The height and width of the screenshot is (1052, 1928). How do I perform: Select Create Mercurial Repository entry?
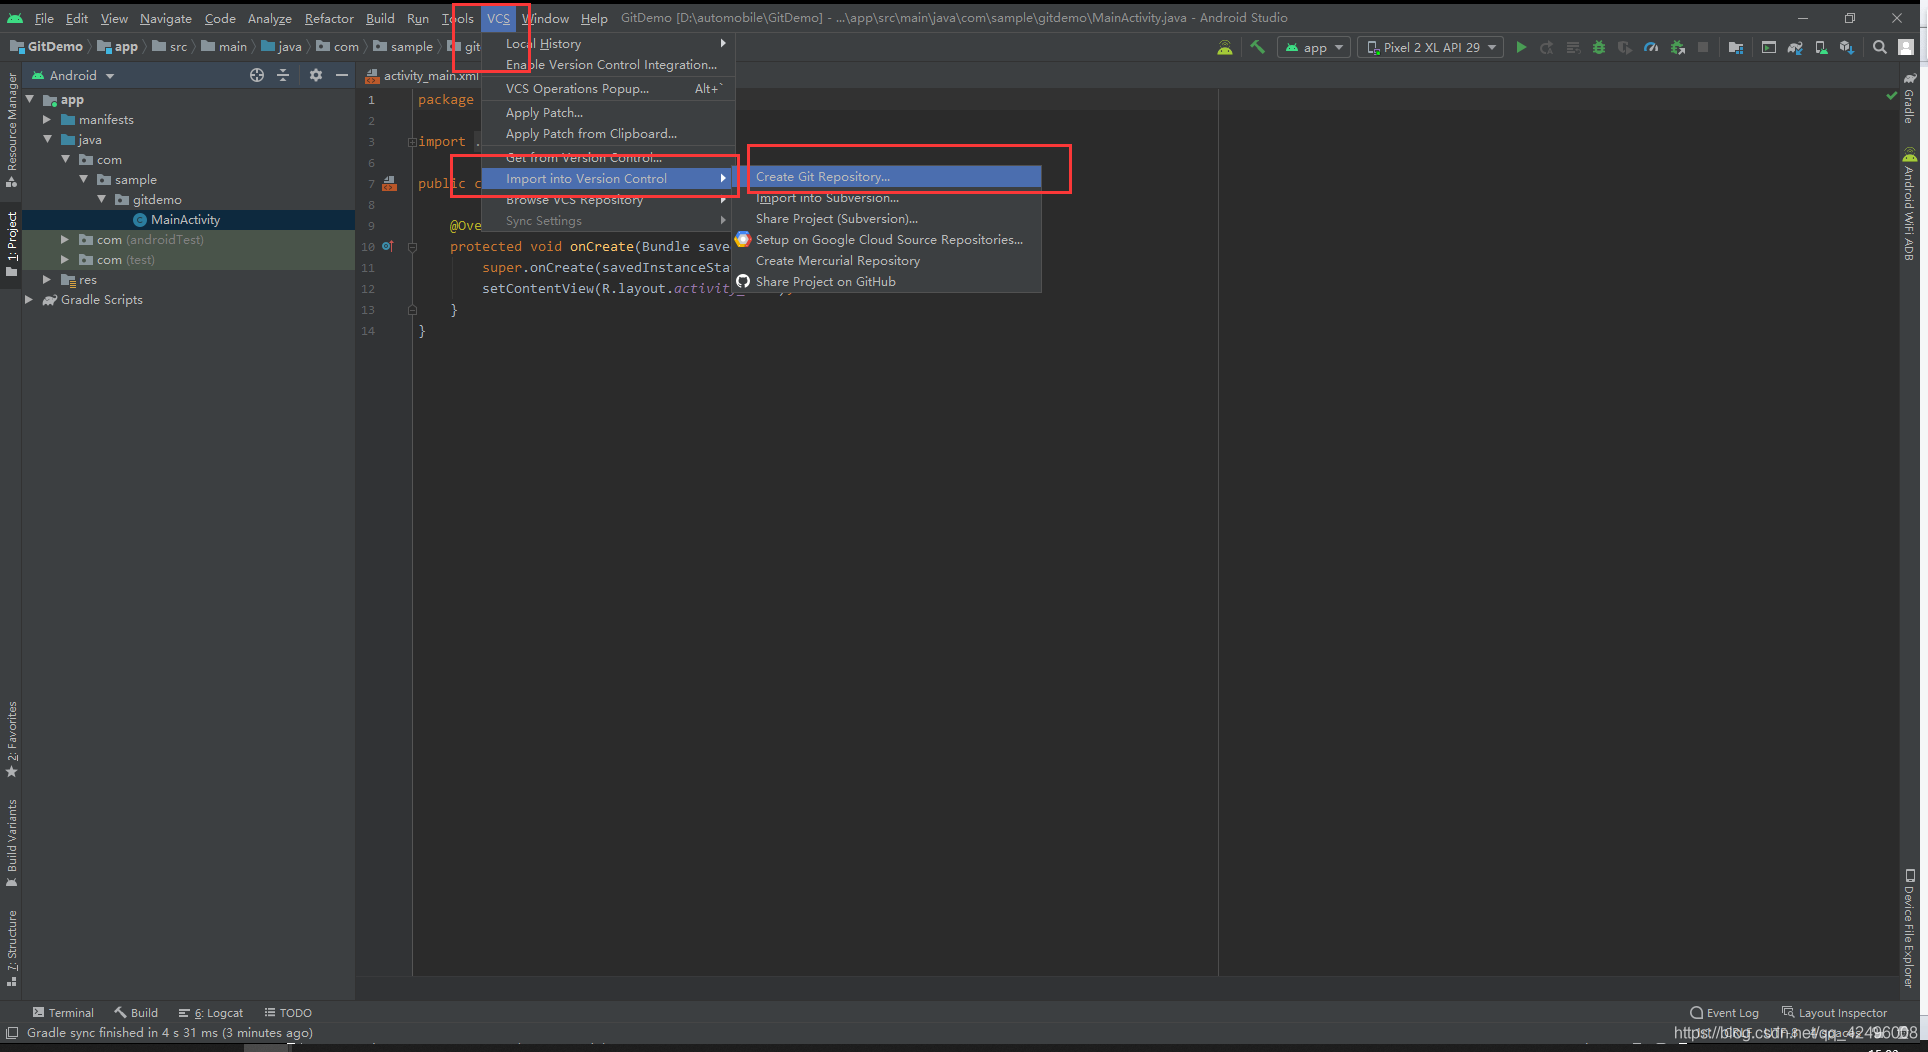(886, 261)
